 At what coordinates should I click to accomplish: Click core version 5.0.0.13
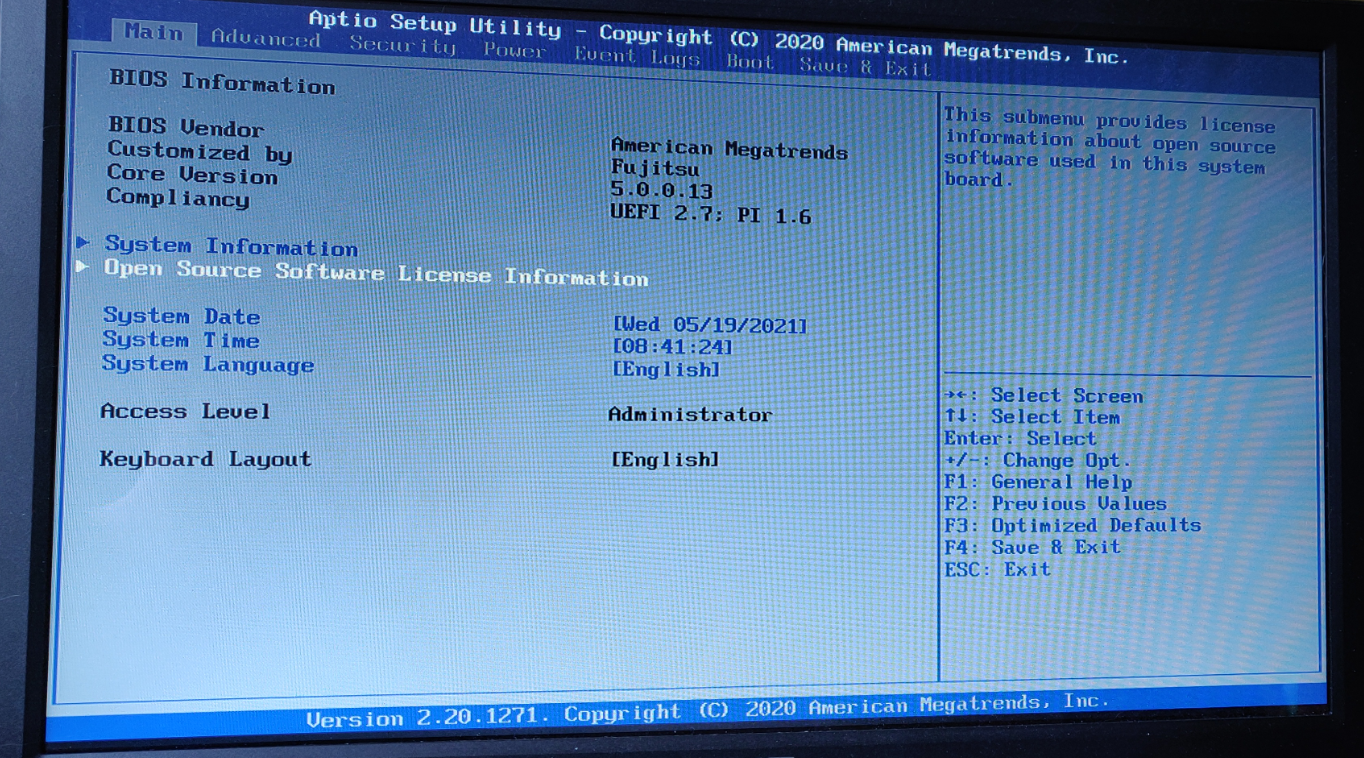661,191
